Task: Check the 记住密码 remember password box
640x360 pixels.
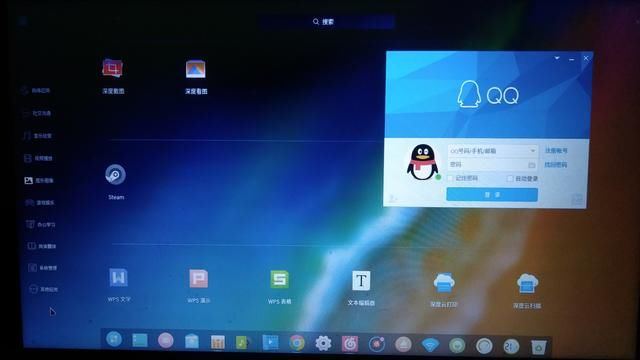Action: [x=450, y=178]
